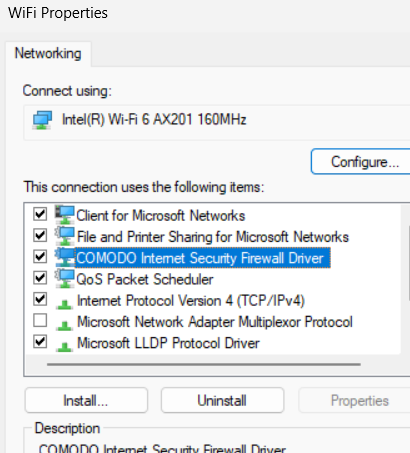Open the Configure adapter dialog
Image resolution: width=410 pixels, height=453 pixels.
(361, 162)
